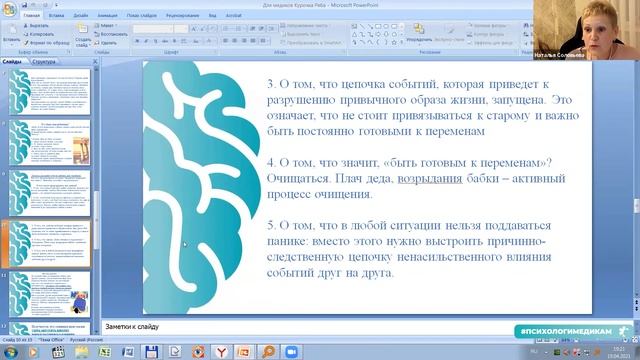
Task: Switch to the Вставка ribbon tab
Action: click(x=56, y=16)
